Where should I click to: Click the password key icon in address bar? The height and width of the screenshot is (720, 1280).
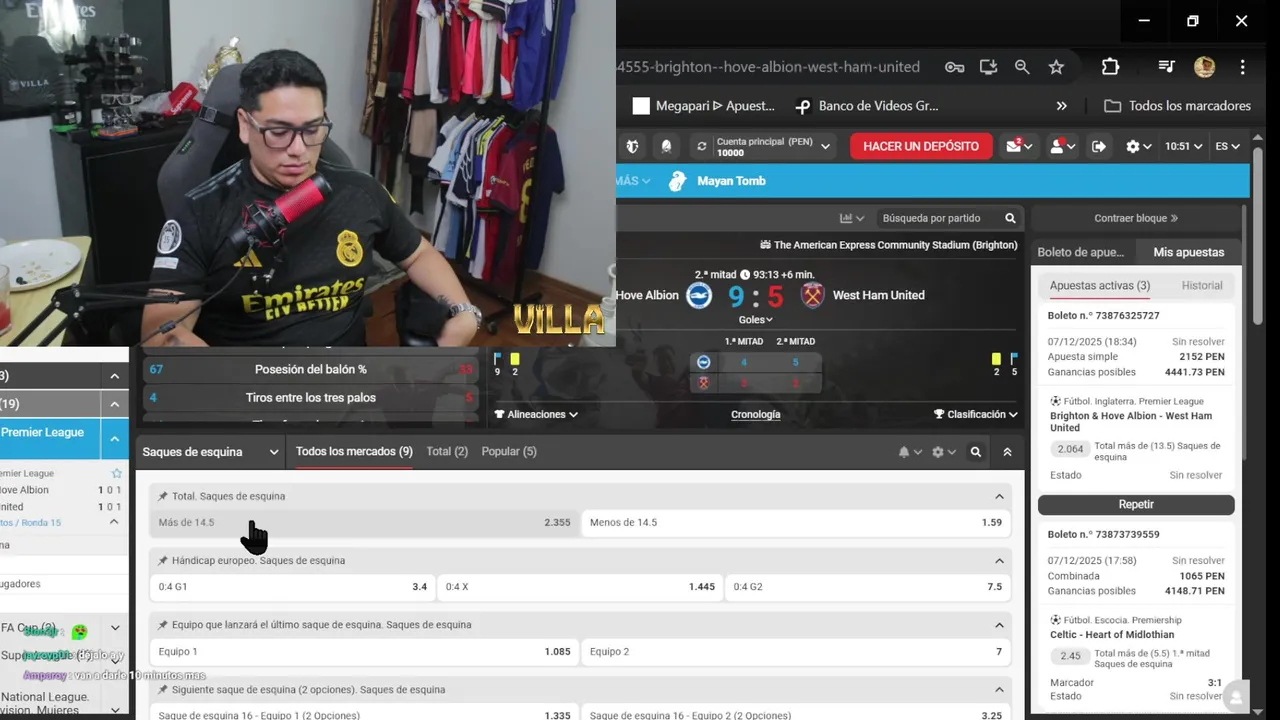click(954, 67)
